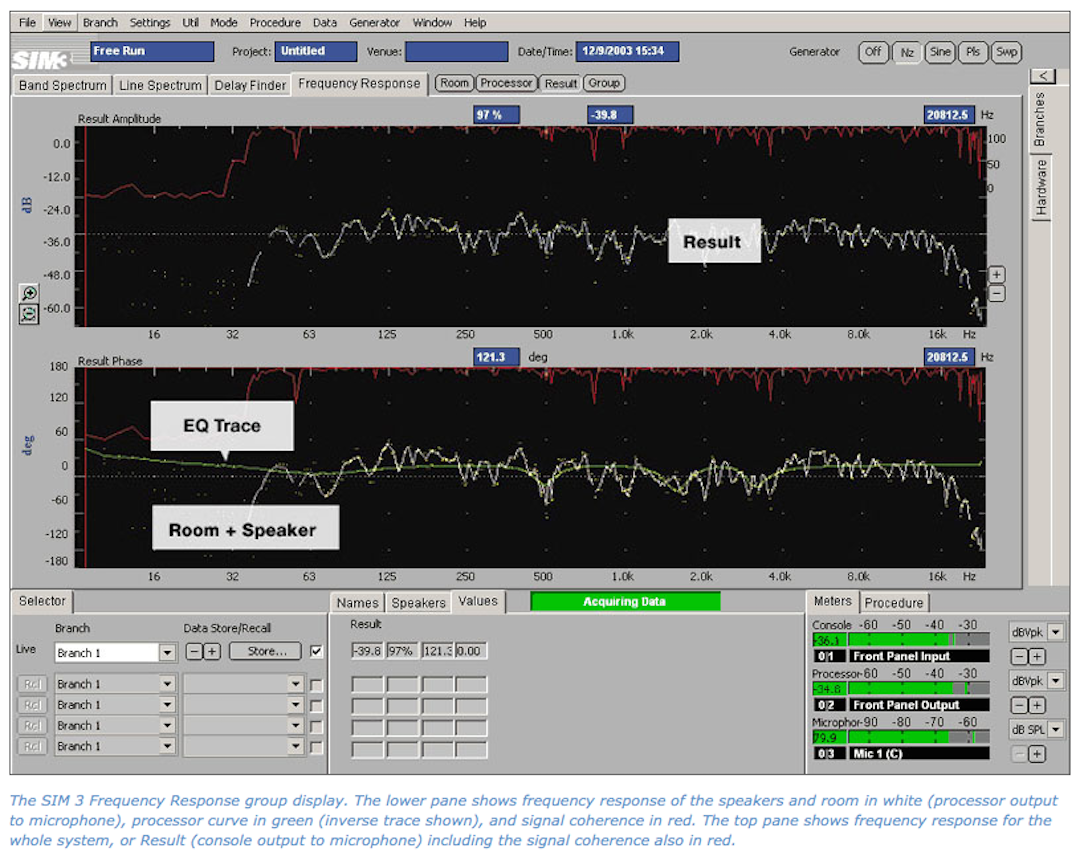This screenshot has height=860, width=1080.
Task: Click the plus button beside Store
Action: click(x=212, y=652)
